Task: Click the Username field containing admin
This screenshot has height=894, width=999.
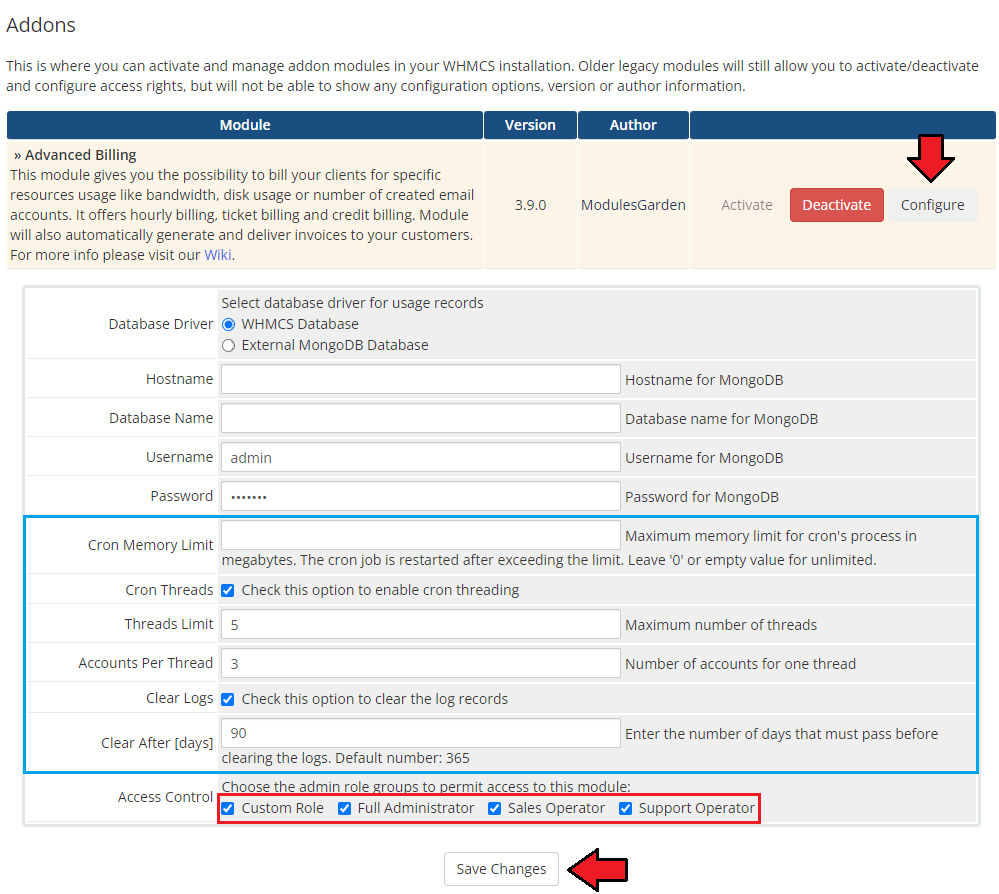Action: pyautogui.click(x=420, y=457)
